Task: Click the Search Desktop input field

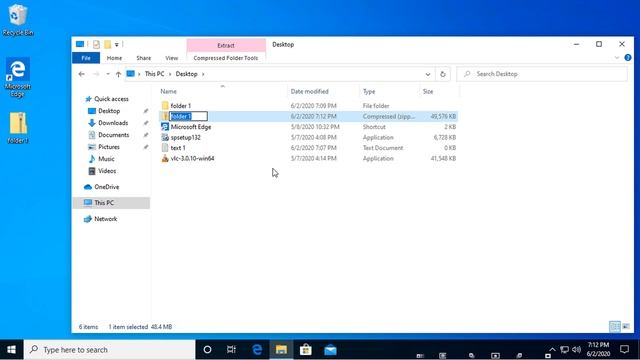Action: [542, 74]
